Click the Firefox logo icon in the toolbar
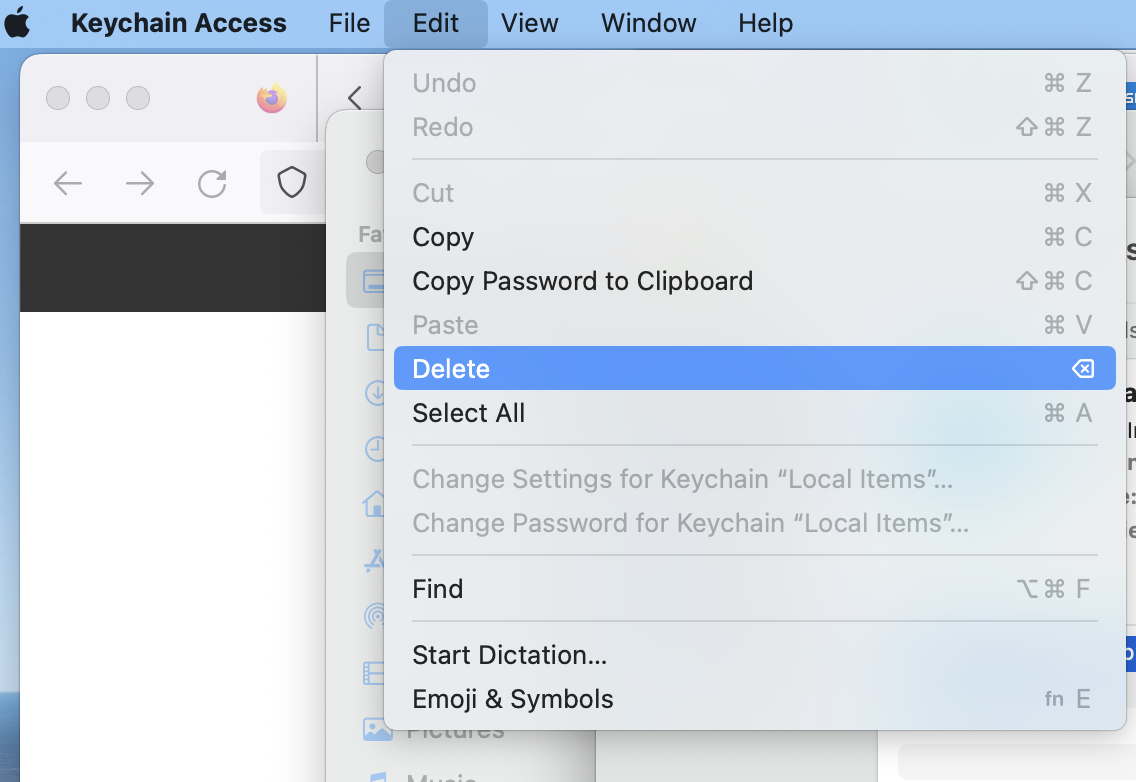Screen dimensions: 1136x782 click(271, 99)
